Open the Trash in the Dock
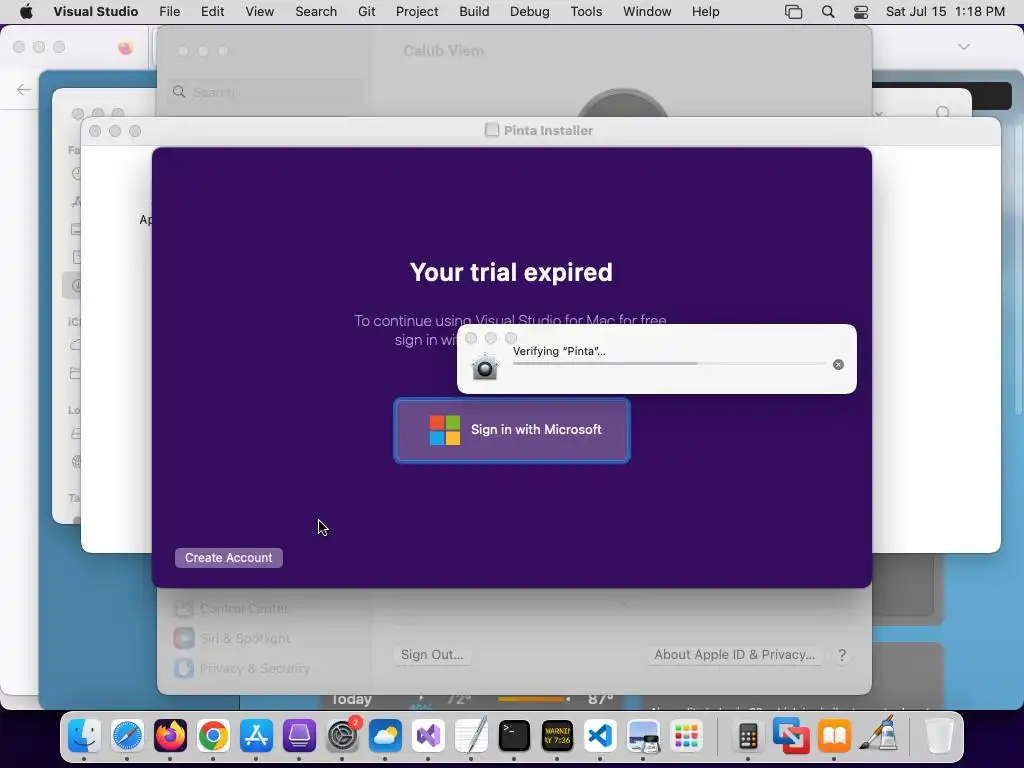Image resolution: width=1024 pixels, height=768 pixels. coord(939,736)
